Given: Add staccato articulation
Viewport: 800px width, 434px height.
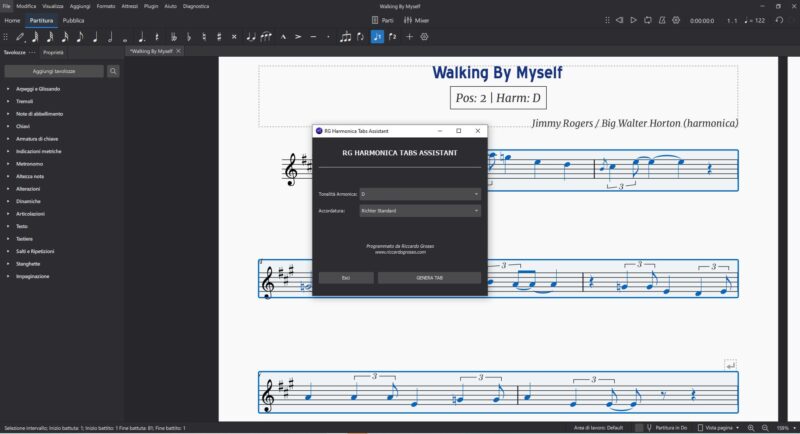Looking at the screenshot, I should [x=328, y=37].
